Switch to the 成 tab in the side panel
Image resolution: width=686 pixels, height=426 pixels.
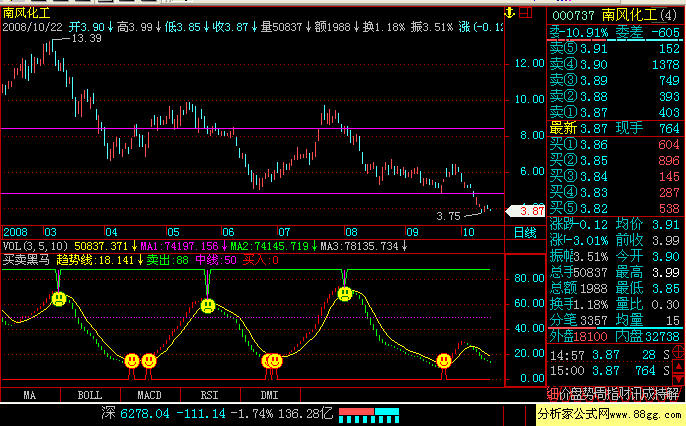pos(649,394)
